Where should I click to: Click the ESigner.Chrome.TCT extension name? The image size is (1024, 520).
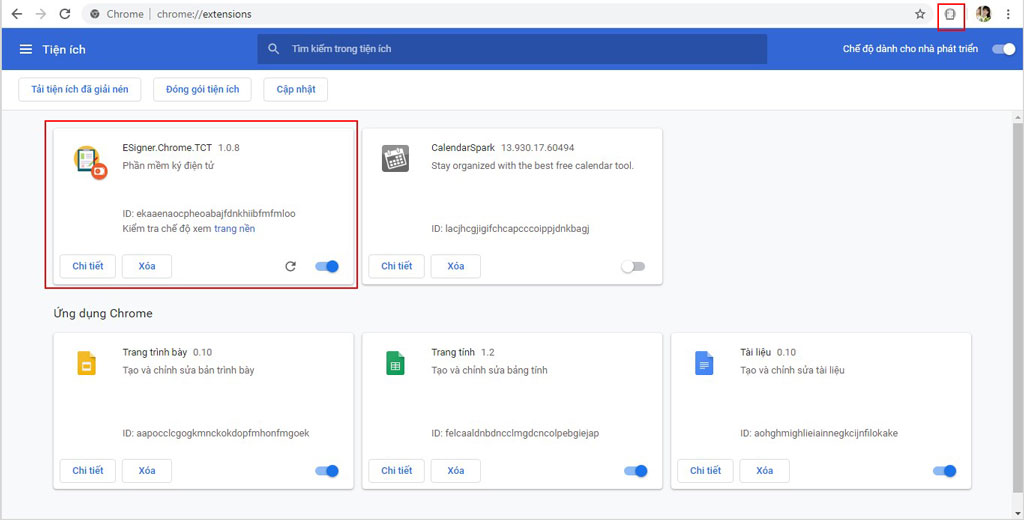(x=167, y=148)
